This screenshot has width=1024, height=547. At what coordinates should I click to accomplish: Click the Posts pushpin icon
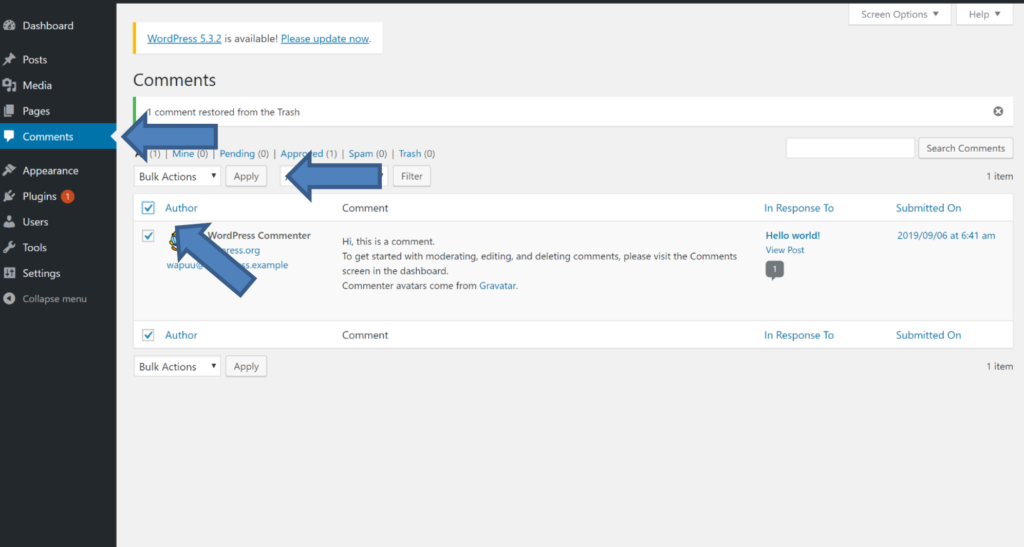(x=9, y=59)
